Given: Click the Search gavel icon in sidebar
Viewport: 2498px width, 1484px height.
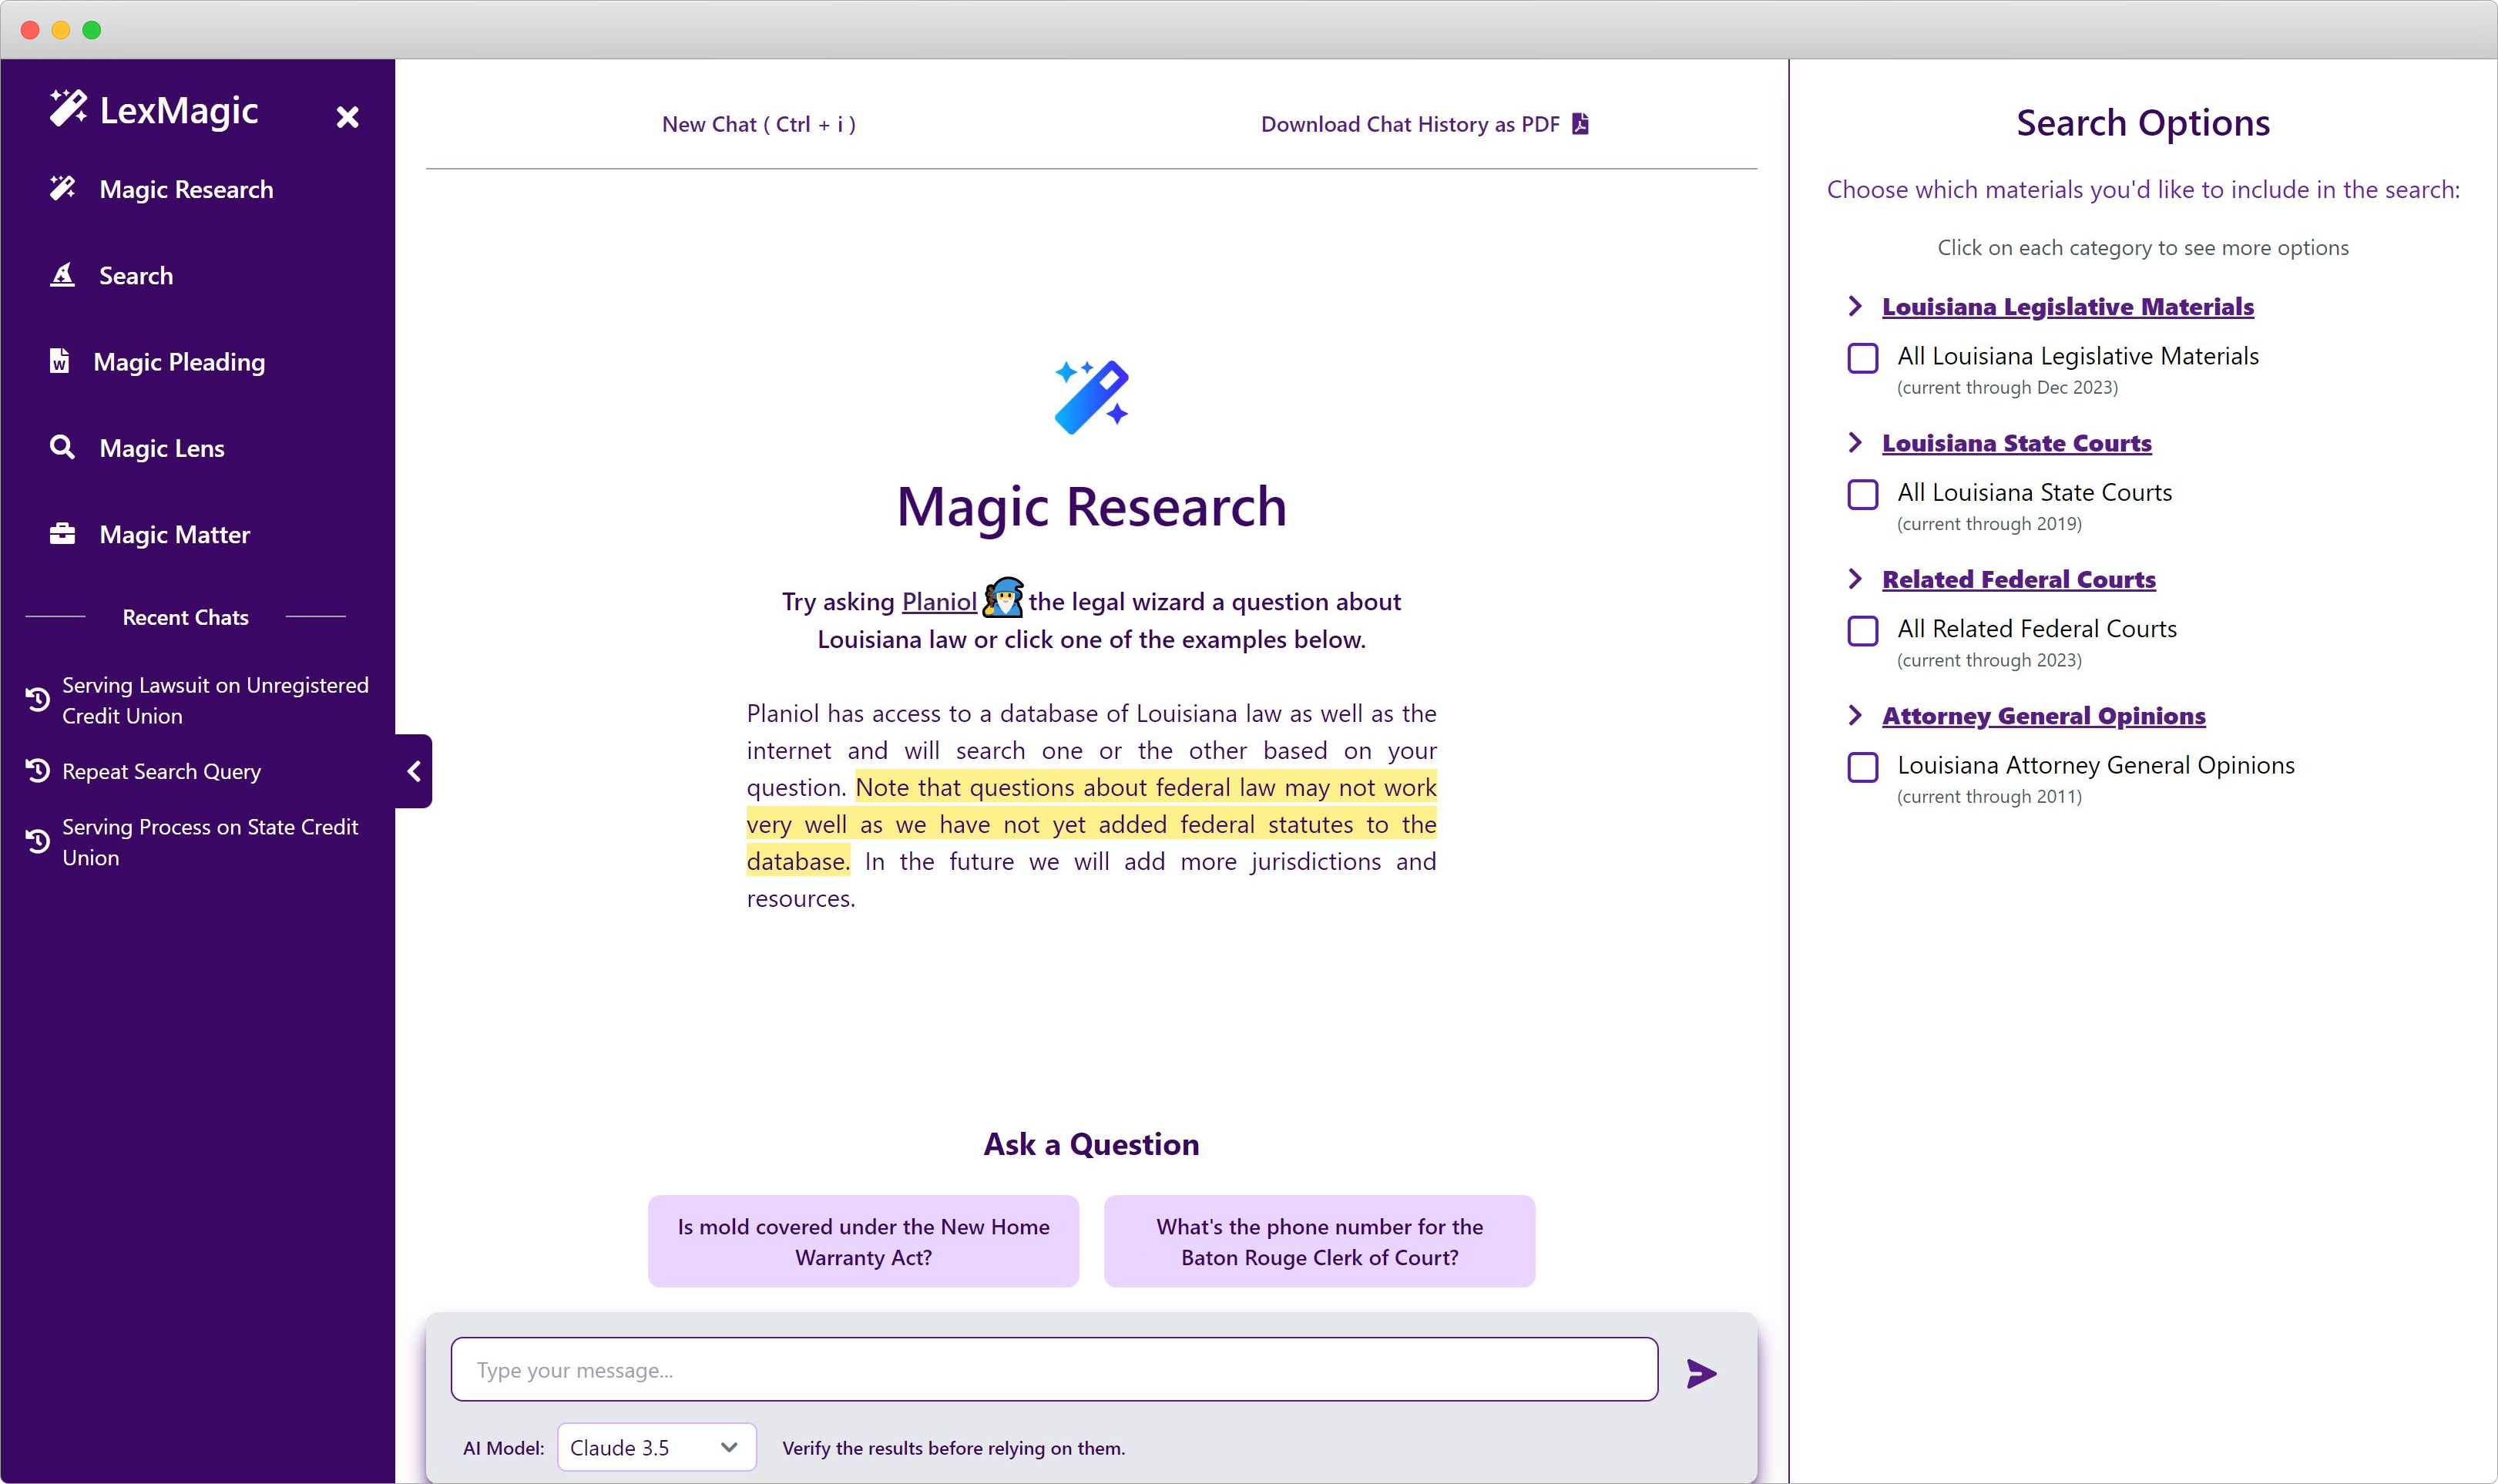Looking at the screenshot, I should (x=62, y=274).
